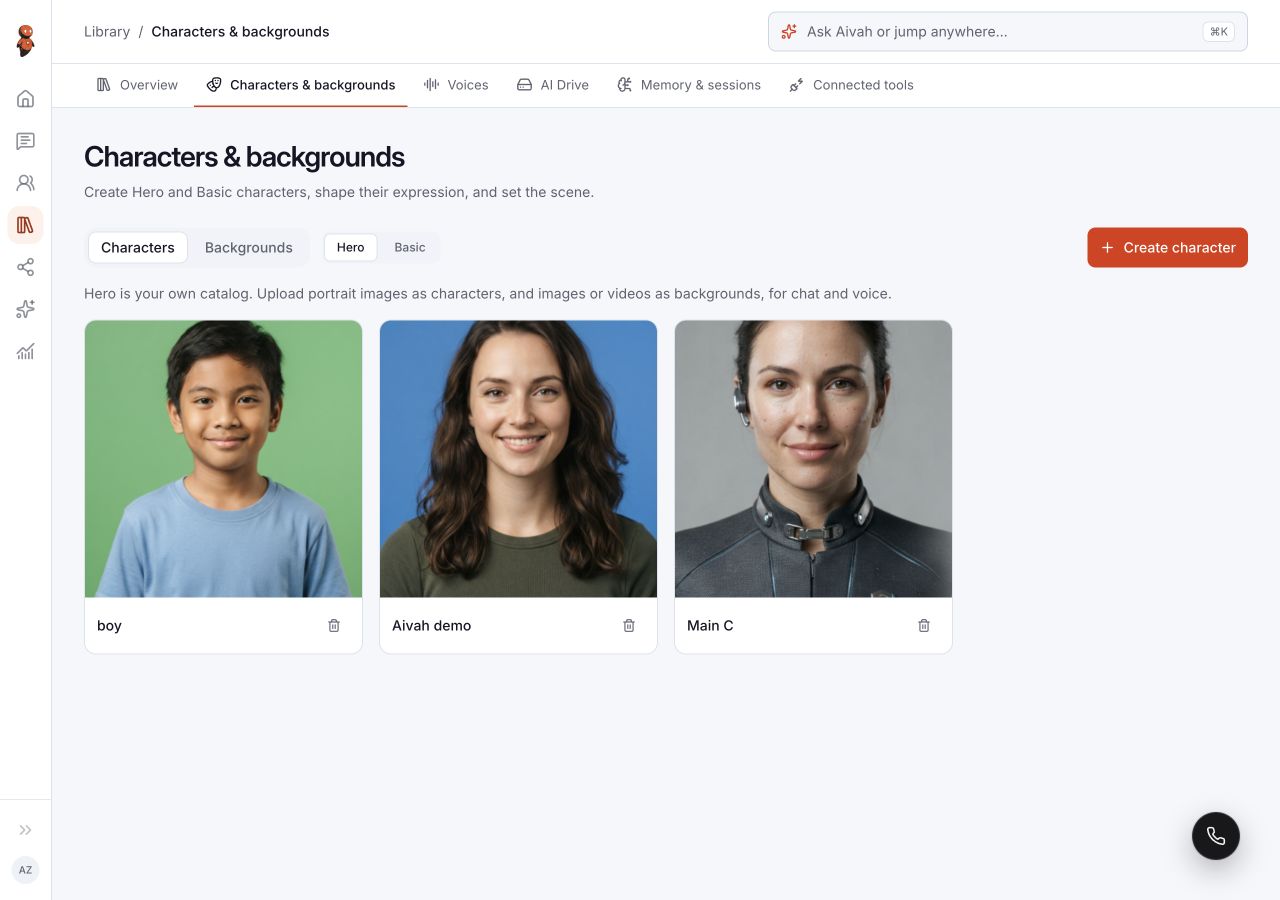Select the Basic catalog toggle
The width and height of the screenshot is (1280, 900).
tap(410, 247)
